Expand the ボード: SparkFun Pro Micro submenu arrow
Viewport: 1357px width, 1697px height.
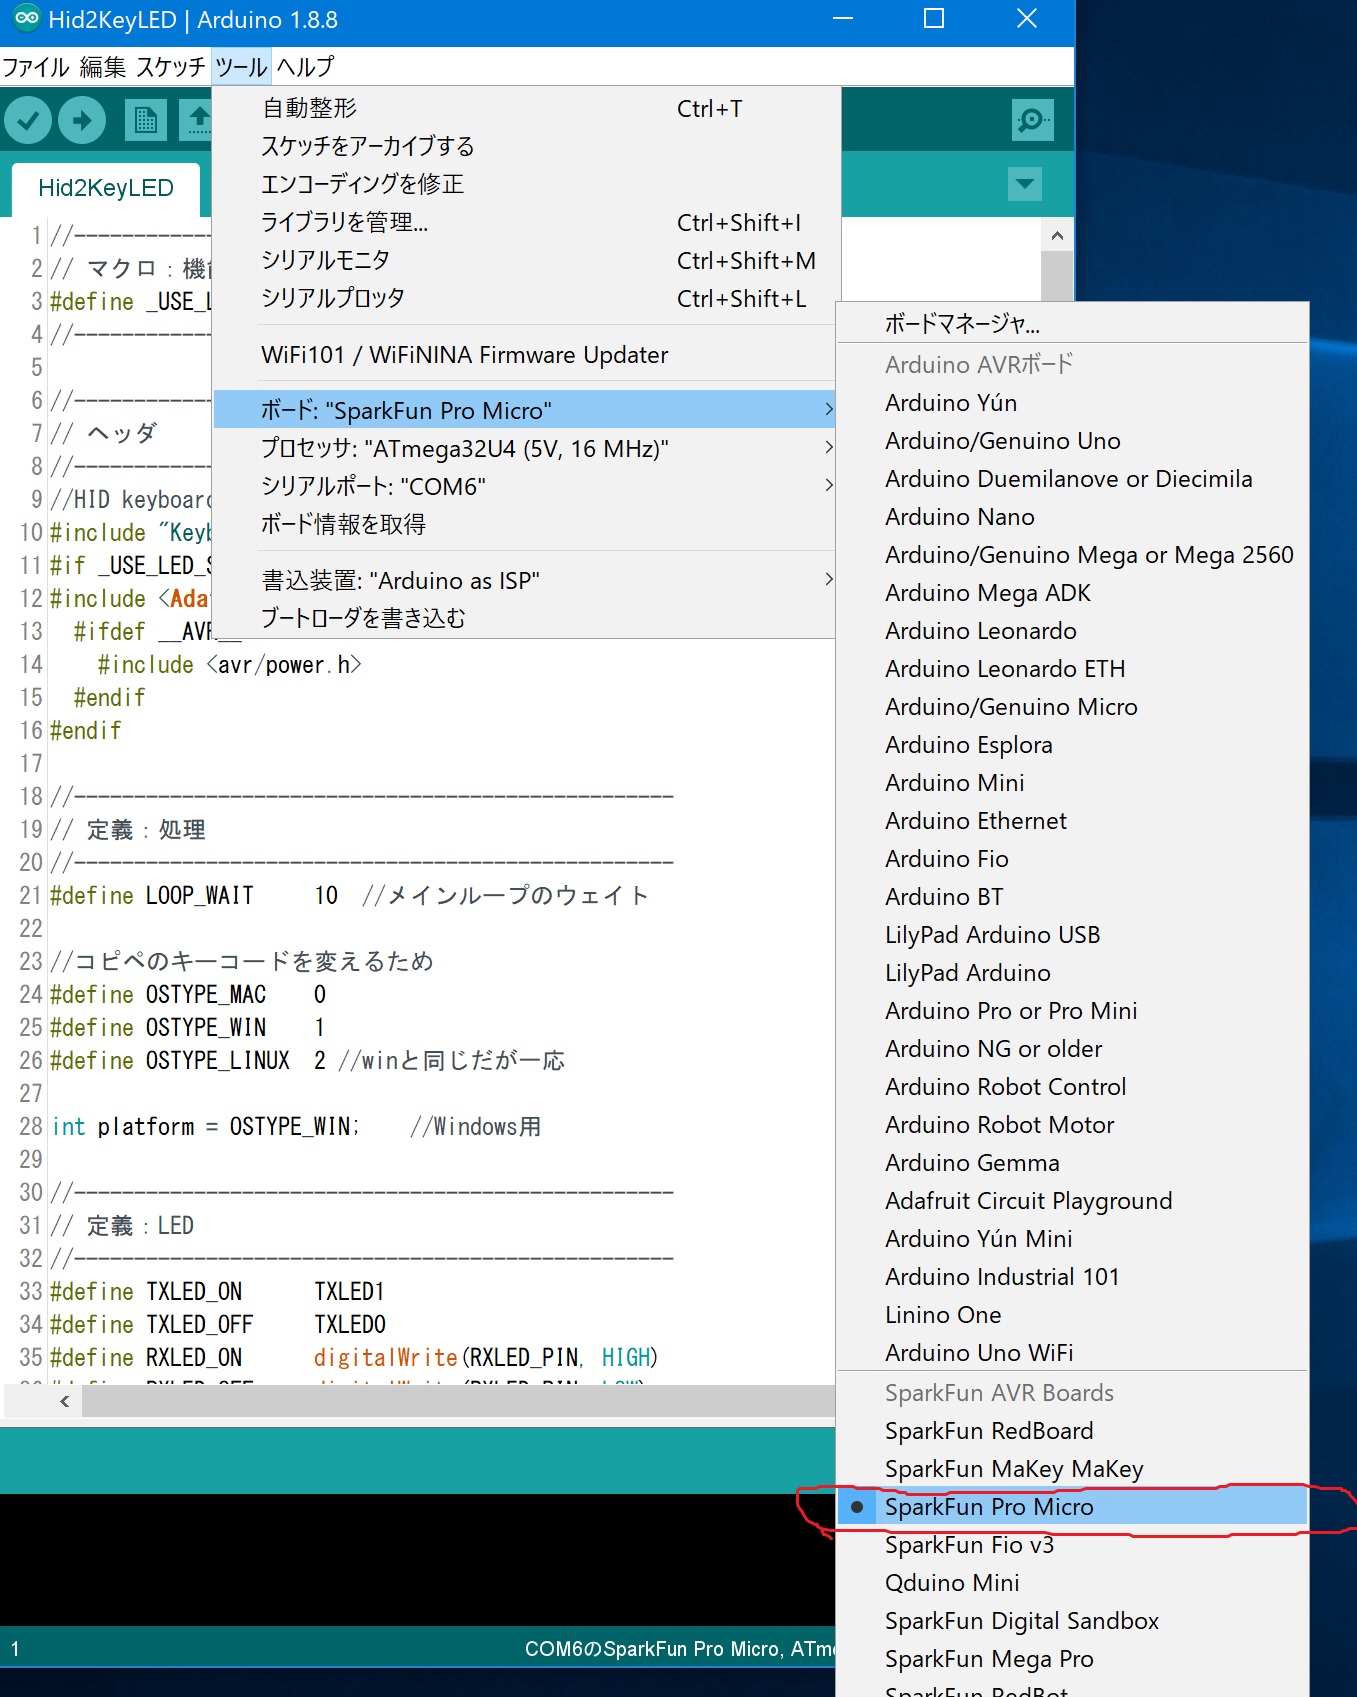click(x=829, y=409)
